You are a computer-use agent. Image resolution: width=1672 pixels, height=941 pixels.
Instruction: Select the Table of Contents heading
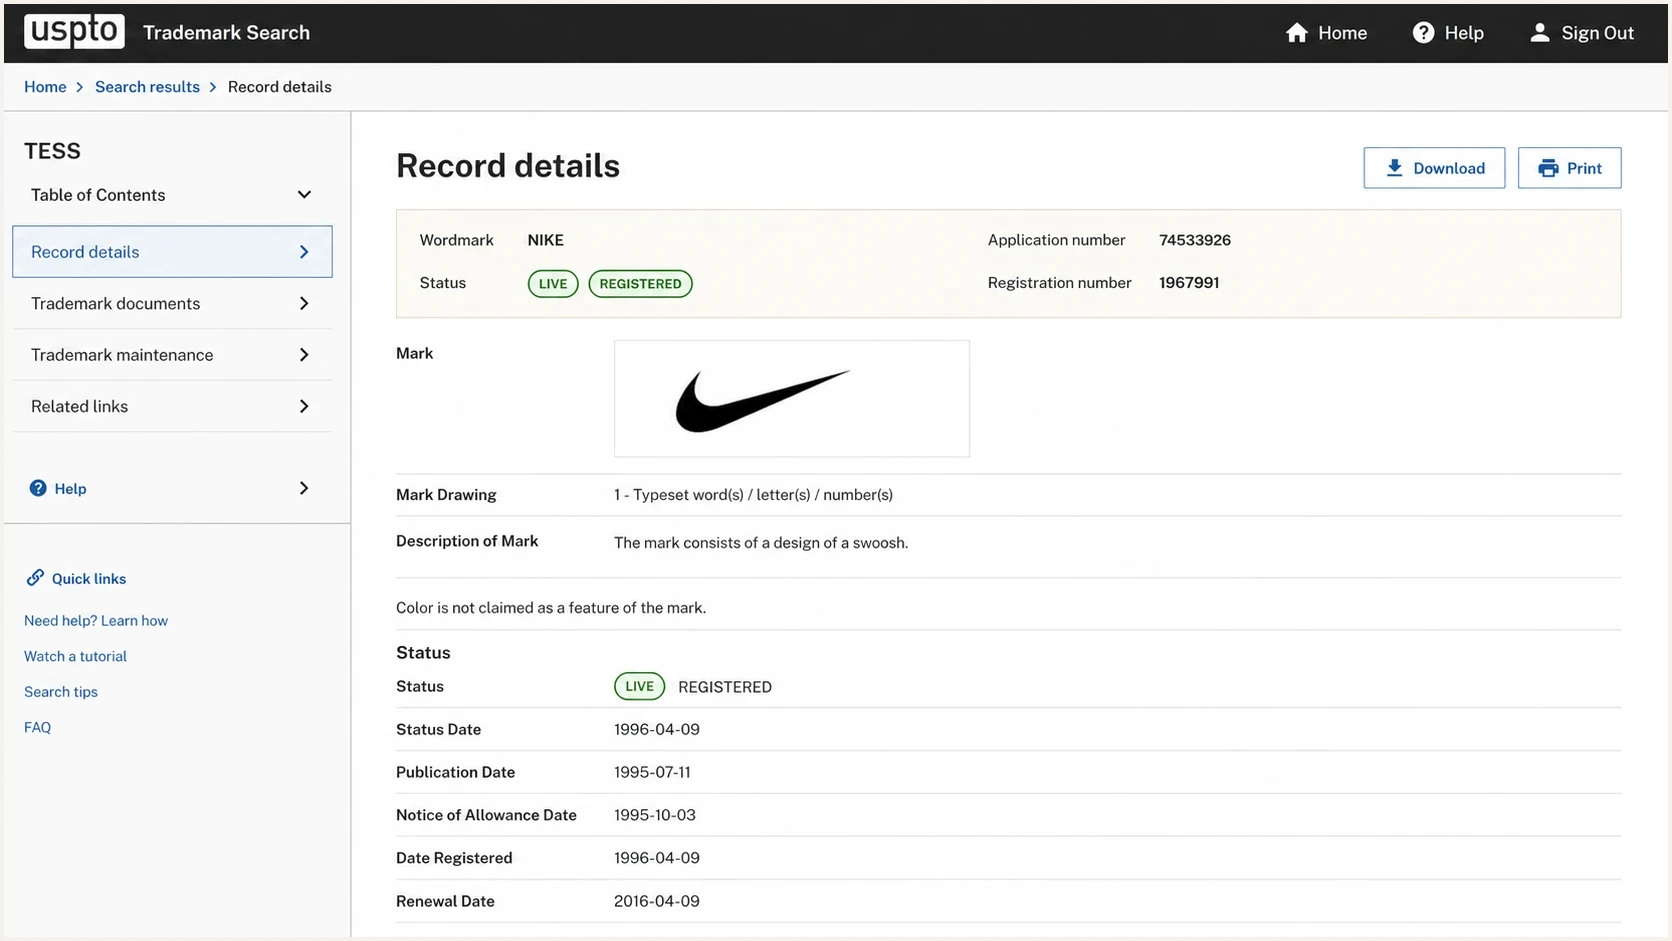[98, 195]
